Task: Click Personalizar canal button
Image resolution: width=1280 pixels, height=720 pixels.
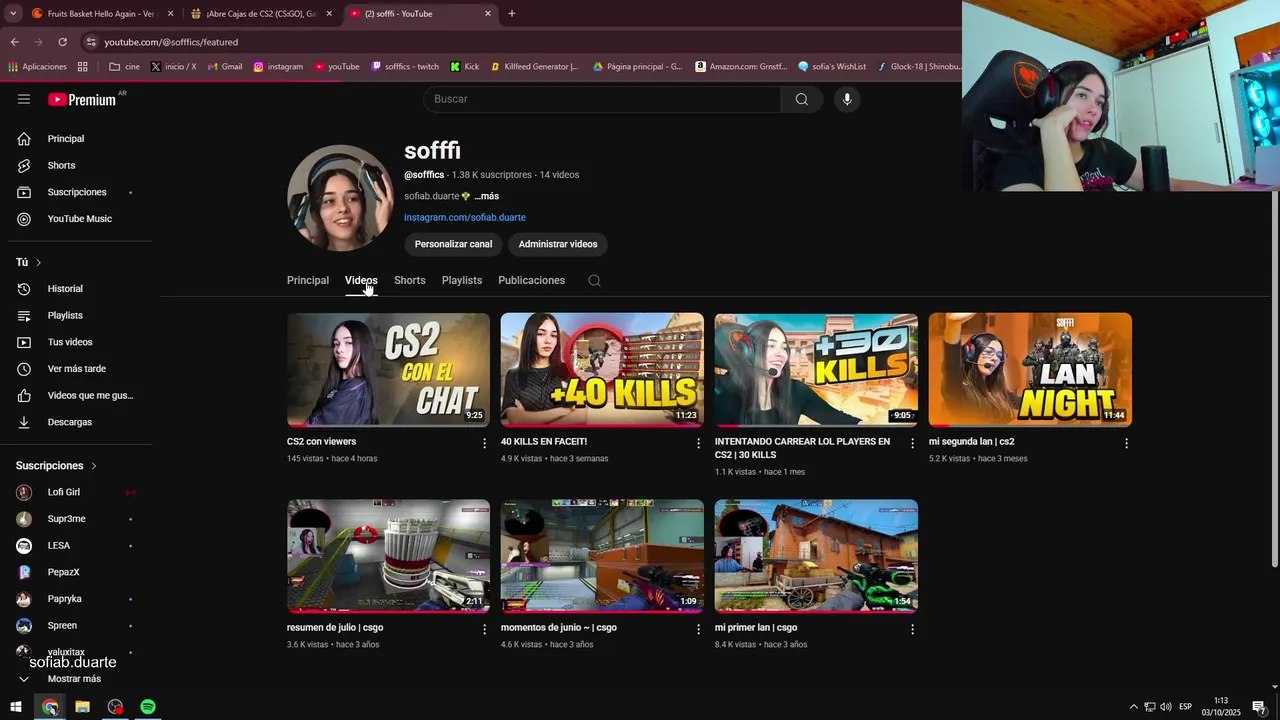Action: click(x=453, y=244)
